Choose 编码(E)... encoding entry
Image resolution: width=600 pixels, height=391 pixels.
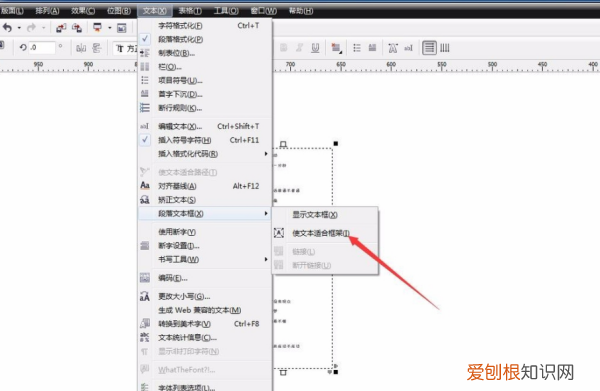[x=205, y=278]
